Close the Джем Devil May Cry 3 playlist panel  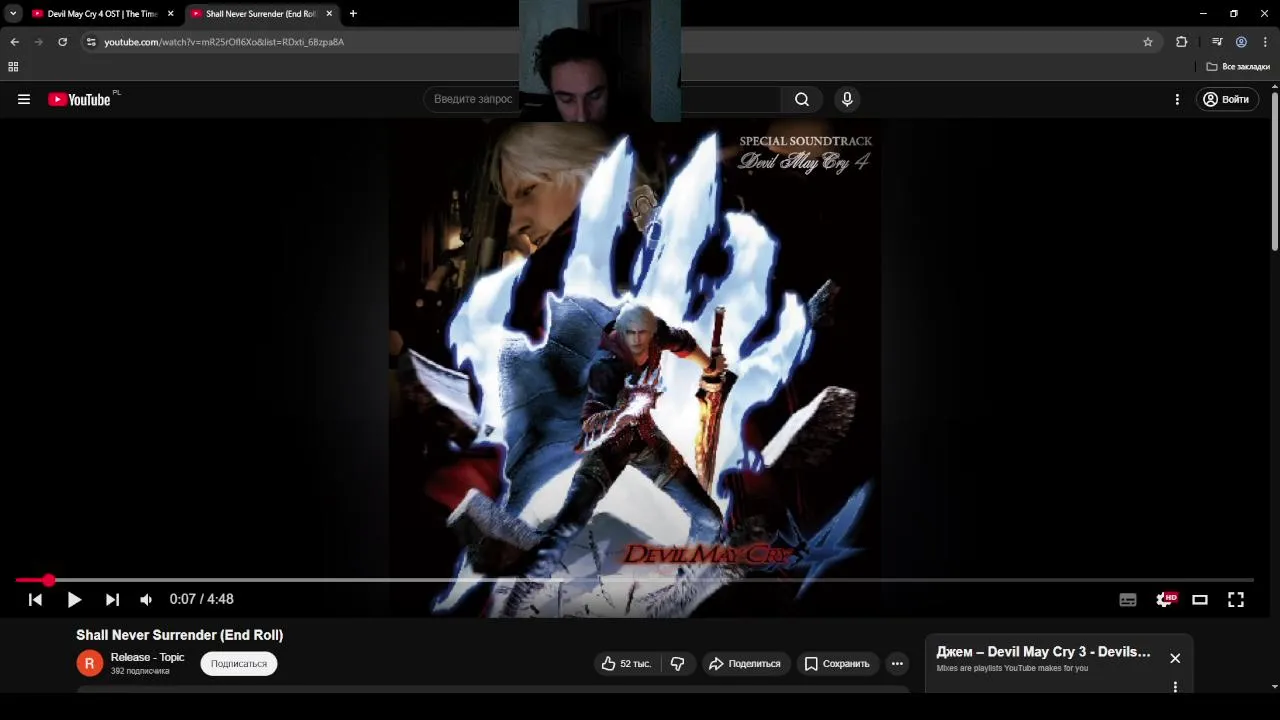pos(1175,658)
